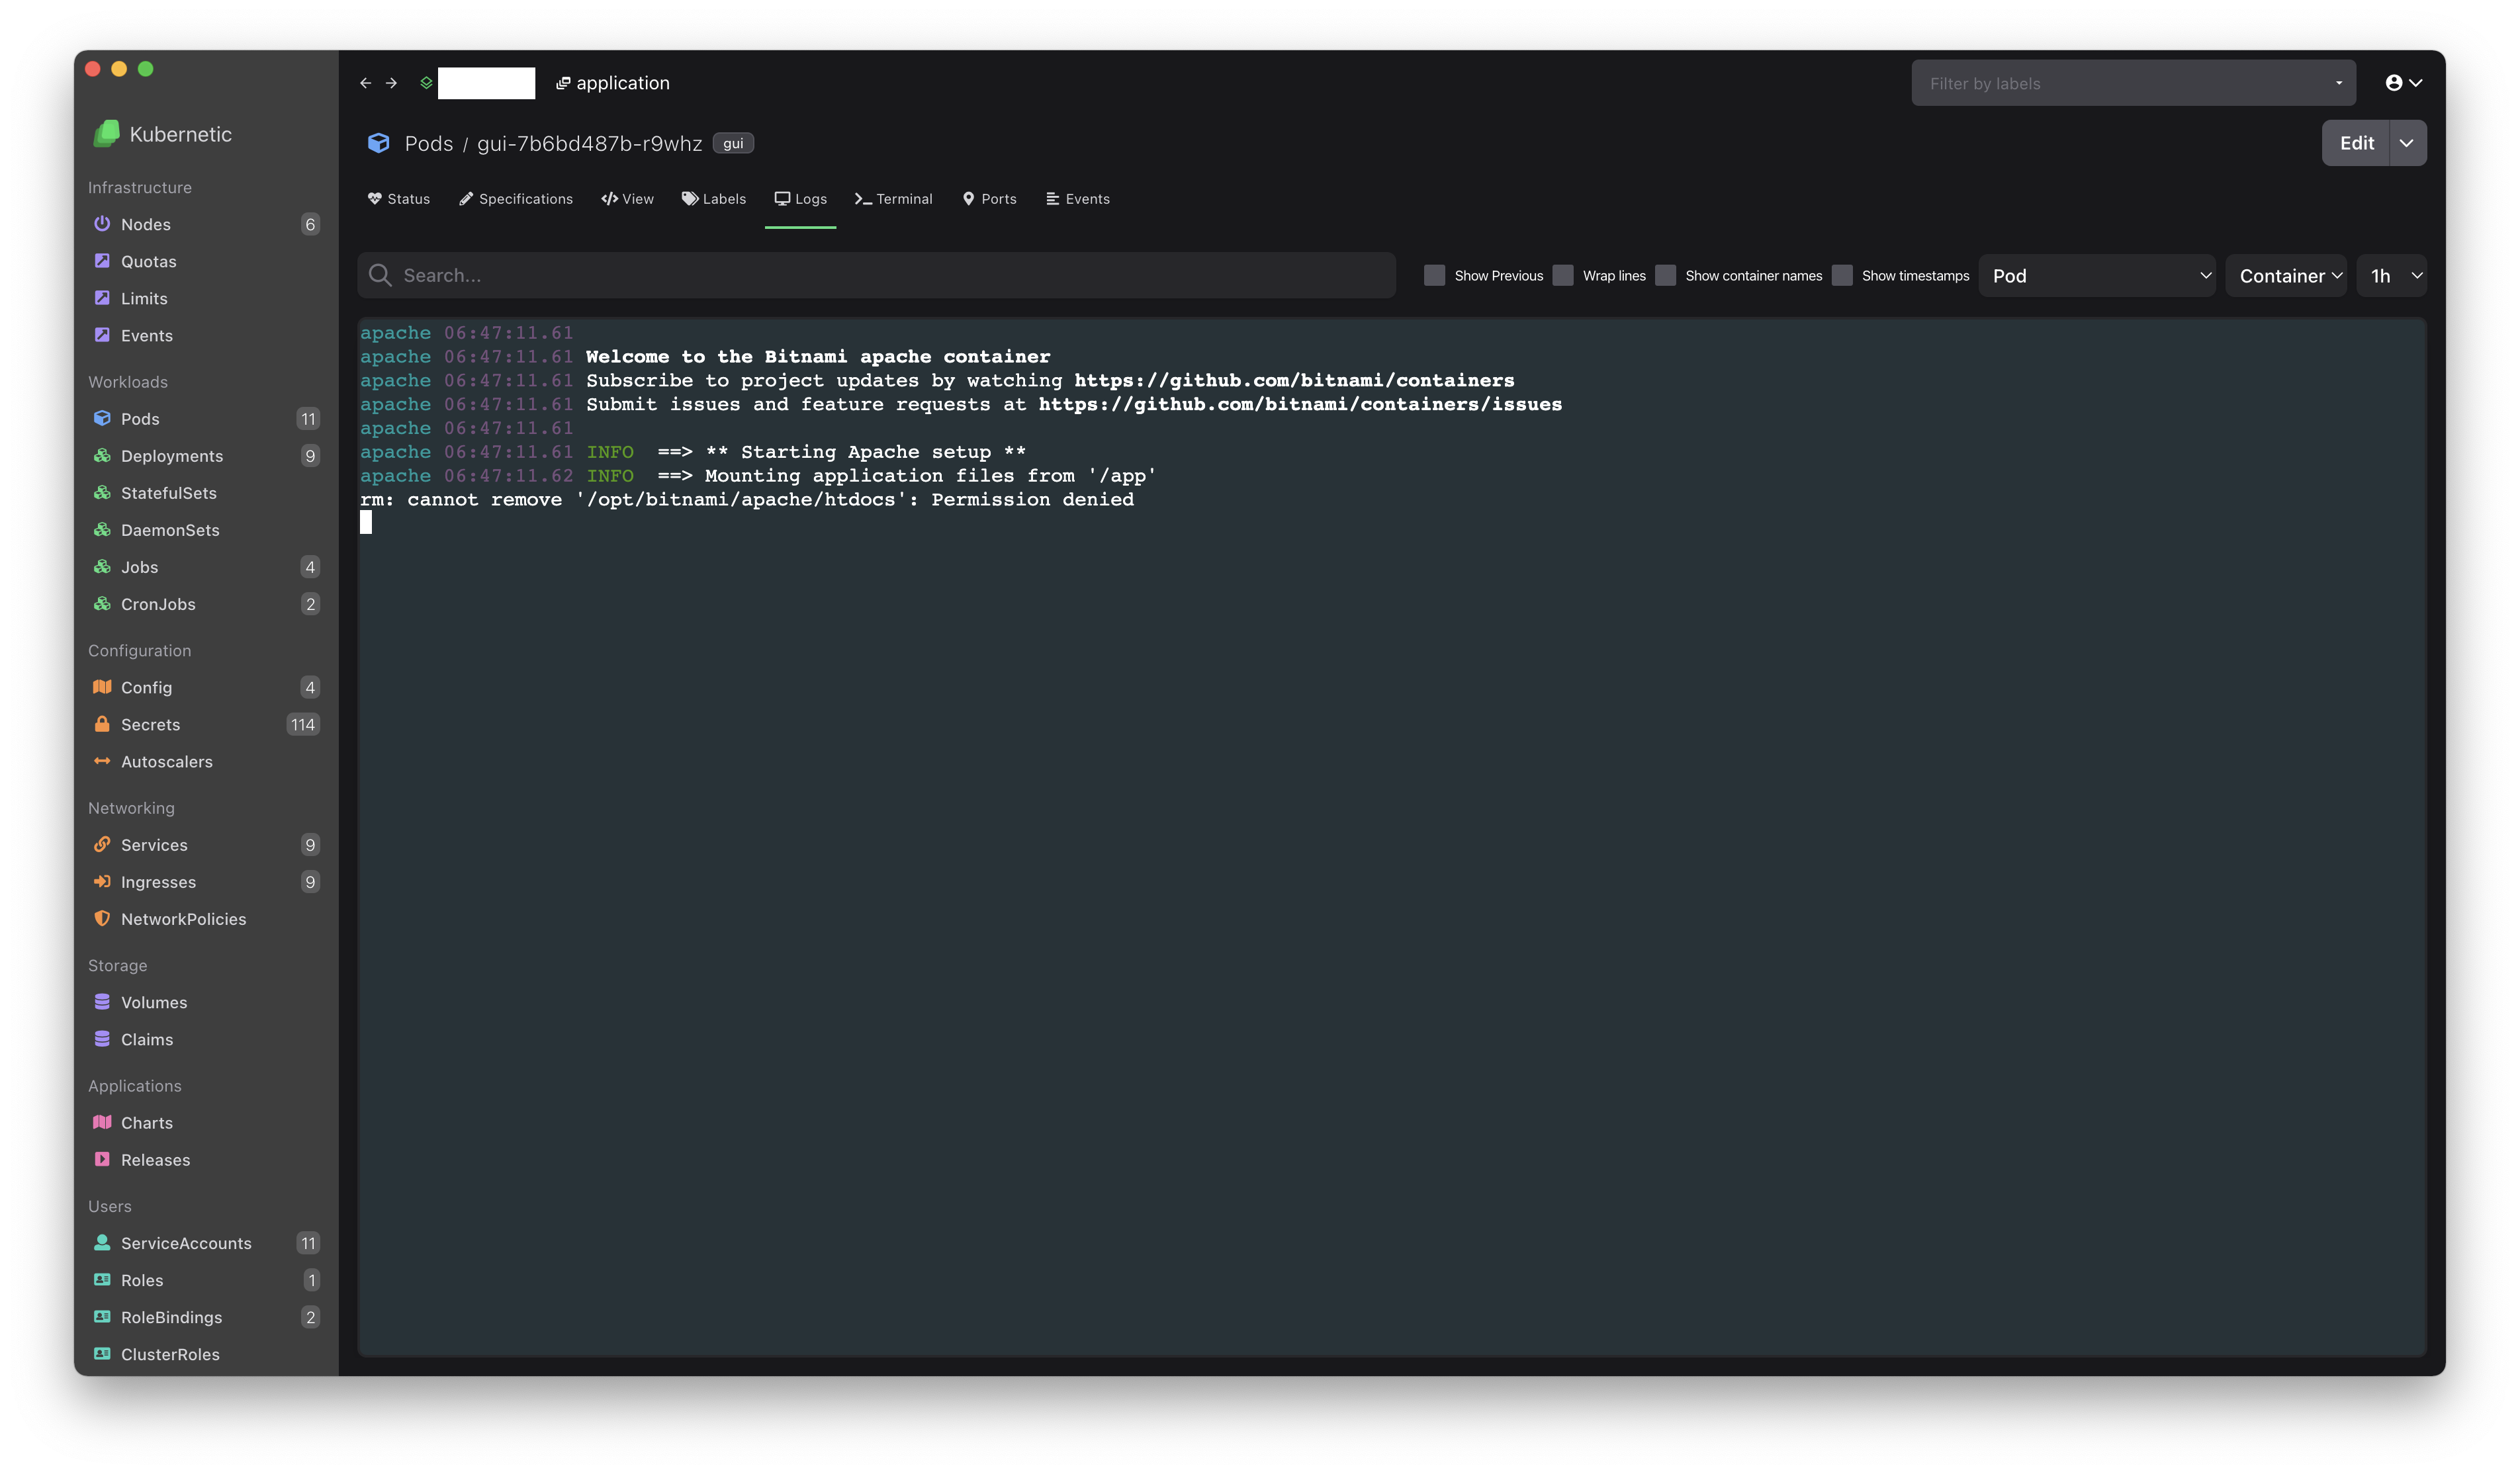Viewport: 2520px width, 1474px height.
Task: Open the Nodes infrastructure view
Action: point(146,224)
